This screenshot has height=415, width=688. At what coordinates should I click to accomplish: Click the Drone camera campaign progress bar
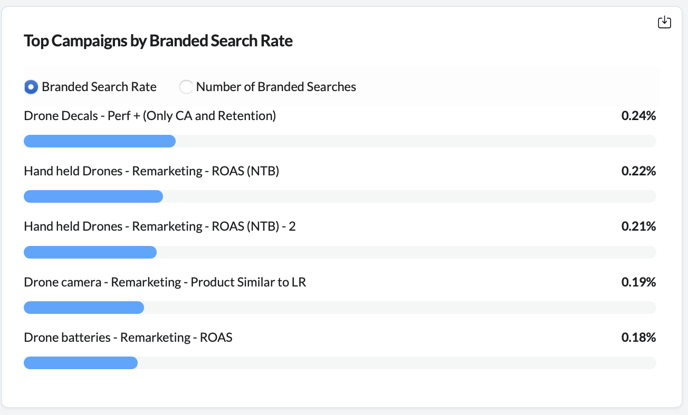pos(84,307)
